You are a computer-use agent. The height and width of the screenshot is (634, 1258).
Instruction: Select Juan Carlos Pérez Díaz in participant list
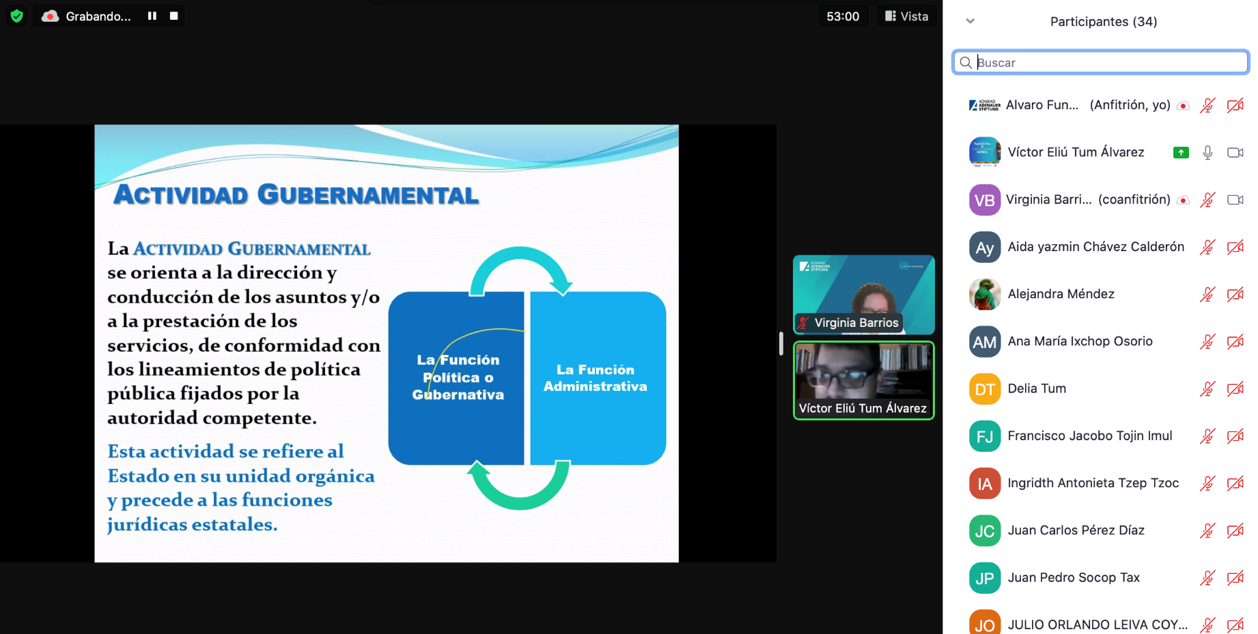click(x=1075, y=530)
